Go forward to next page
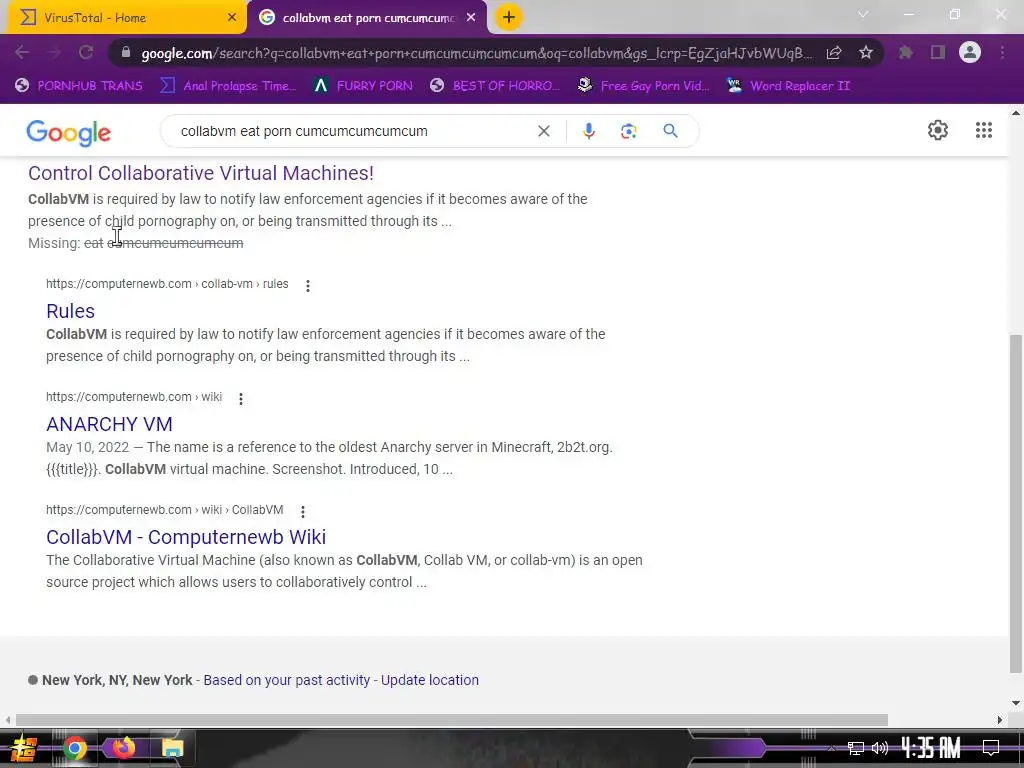Image resolution: width=1024 pixels, height=768 pixels. (x=54, y=52)
